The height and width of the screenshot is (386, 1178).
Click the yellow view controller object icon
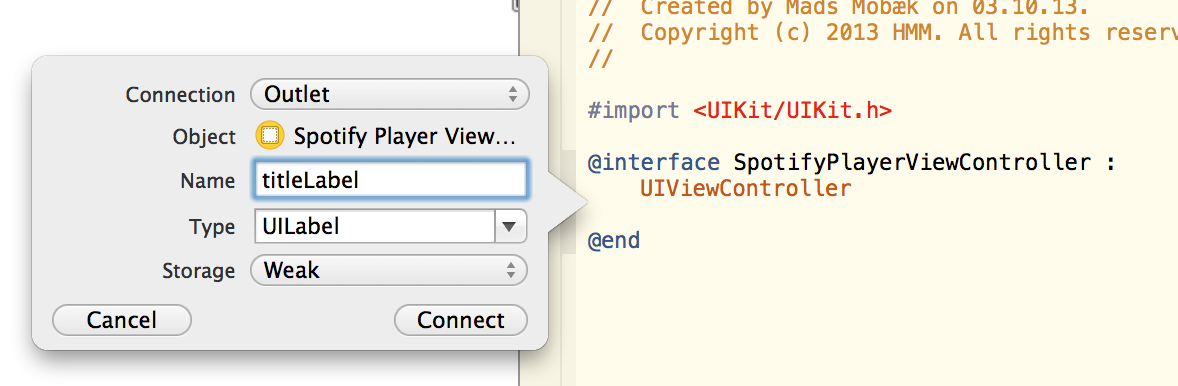270,136
